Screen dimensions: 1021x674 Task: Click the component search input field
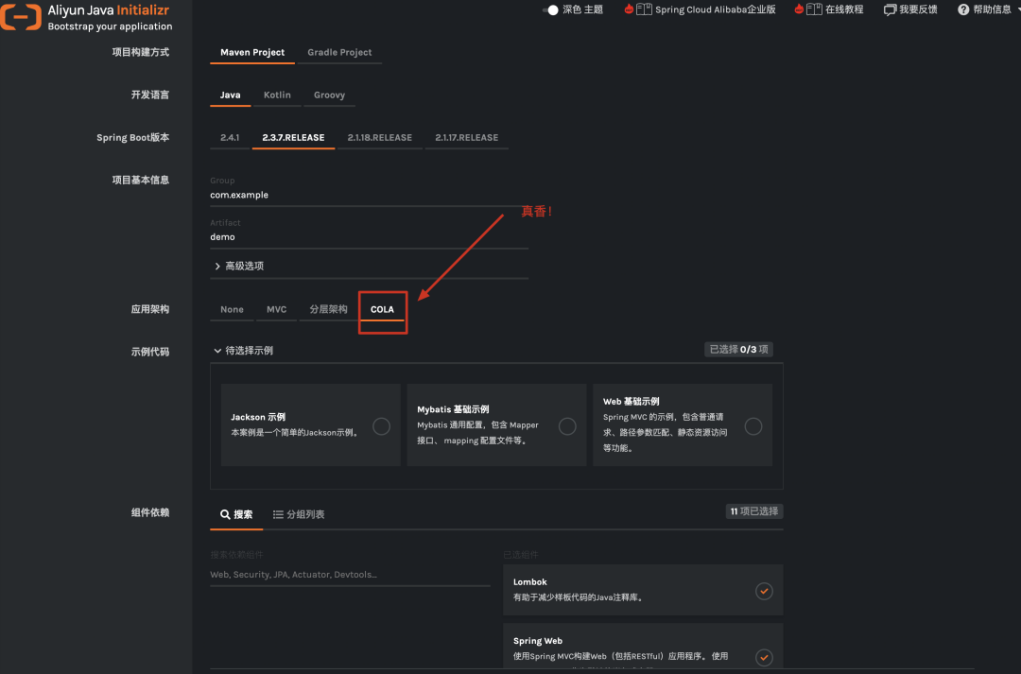[330, 574]
